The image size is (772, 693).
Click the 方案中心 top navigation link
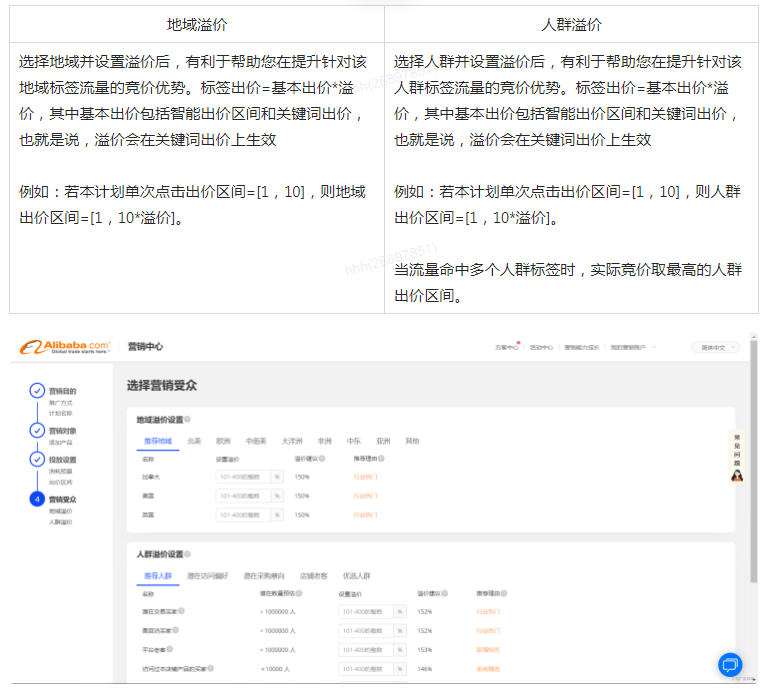tap(506, 347)
